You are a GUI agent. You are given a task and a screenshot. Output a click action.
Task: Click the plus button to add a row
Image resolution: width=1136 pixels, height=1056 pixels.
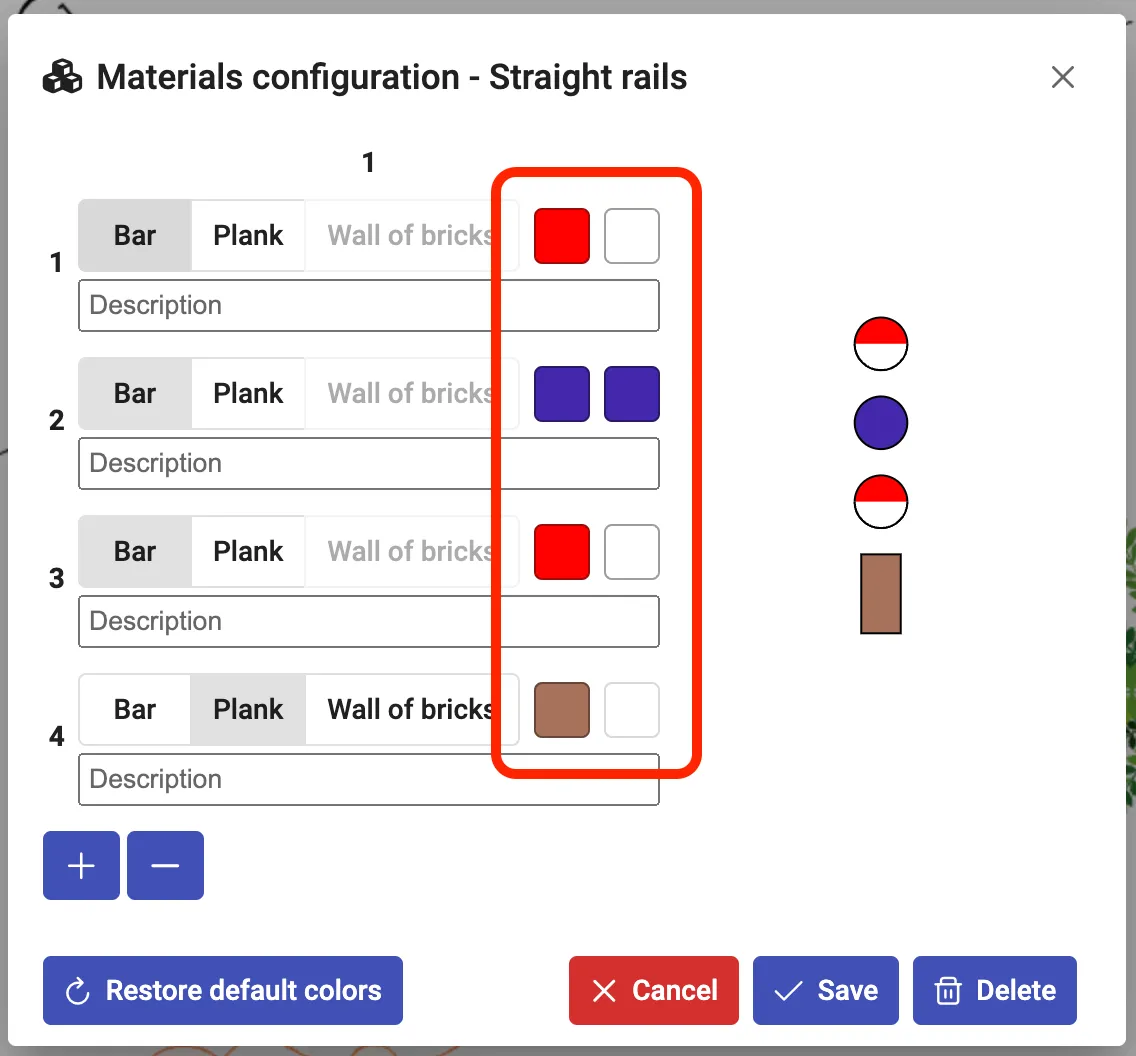click(x=81, y=865)
